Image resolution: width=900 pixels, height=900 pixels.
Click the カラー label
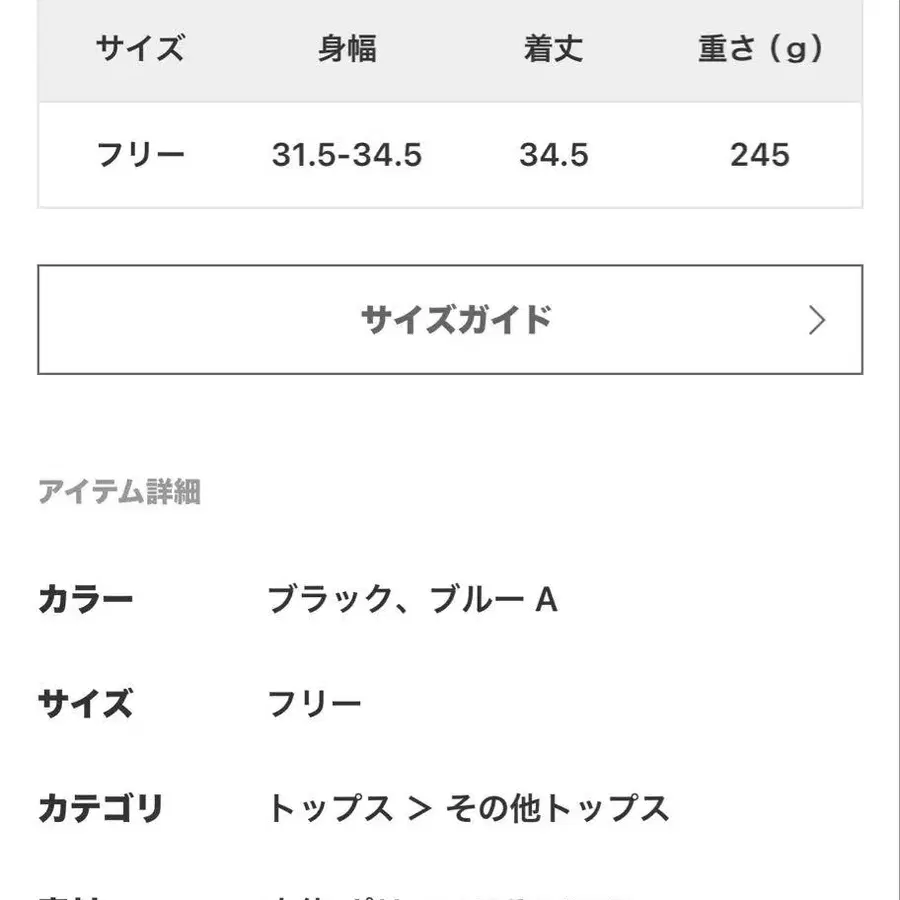coord(85,600)
